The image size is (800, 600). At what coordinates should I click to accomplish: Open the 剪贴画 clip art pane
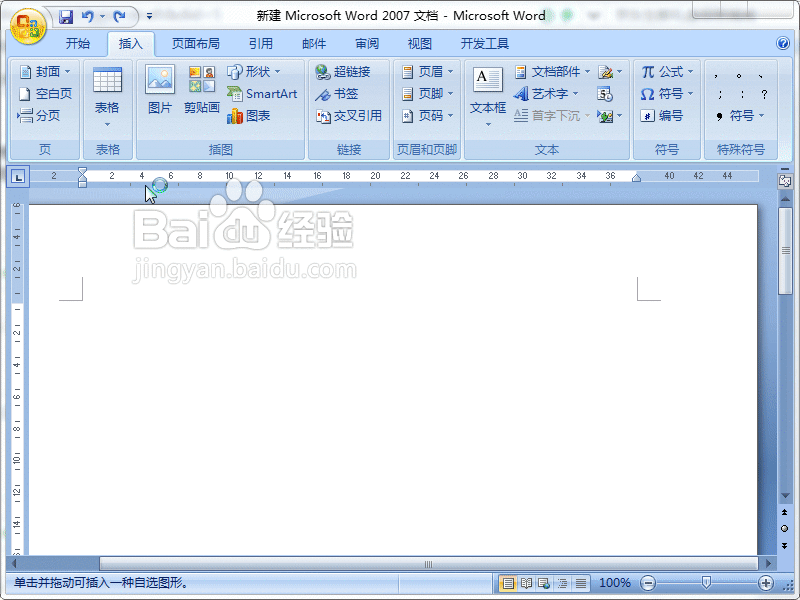tap(201, 85)
